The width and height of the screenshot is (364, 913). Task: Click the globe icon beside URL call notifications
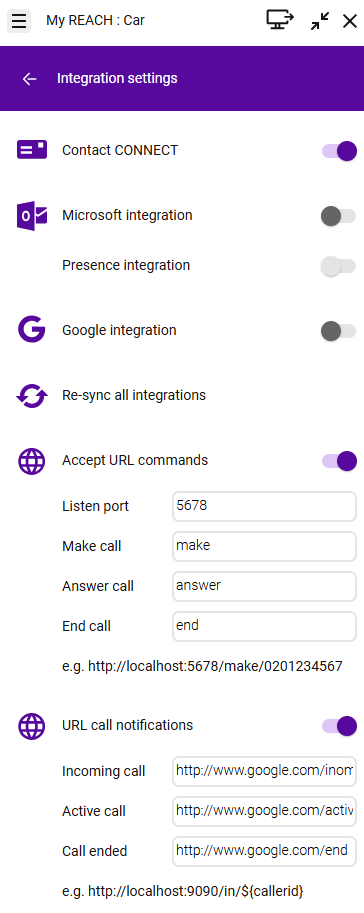pyautogui.click(x=31, y=726)
